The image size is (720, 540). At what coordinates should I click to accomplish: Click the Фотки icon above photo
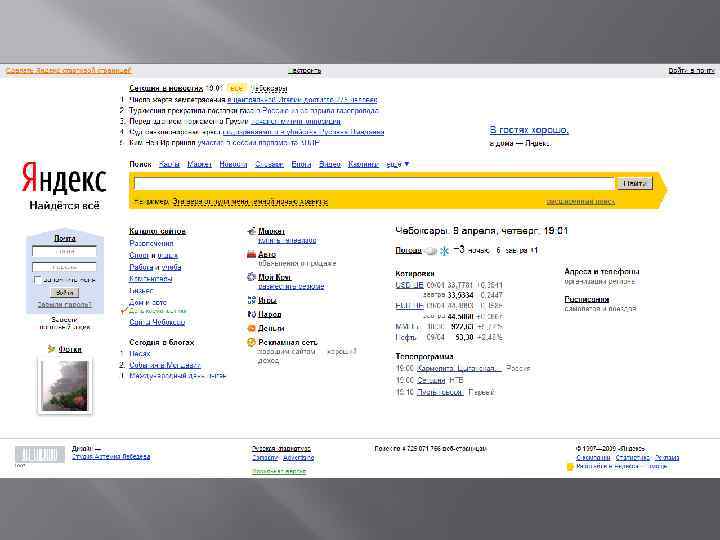pos(51,349)
